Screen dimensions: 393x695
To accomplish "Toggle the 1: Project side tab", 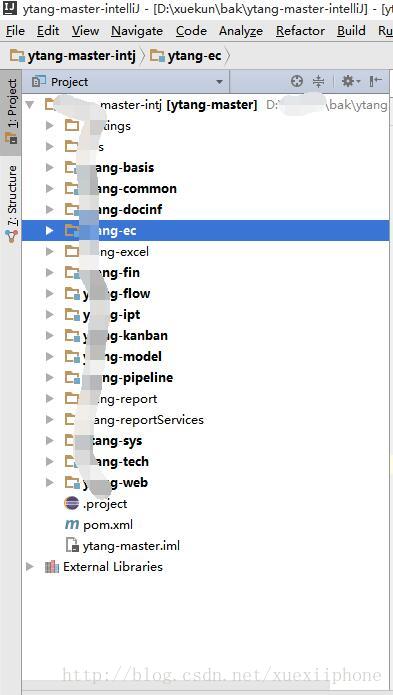I will (x=11, y=112).
